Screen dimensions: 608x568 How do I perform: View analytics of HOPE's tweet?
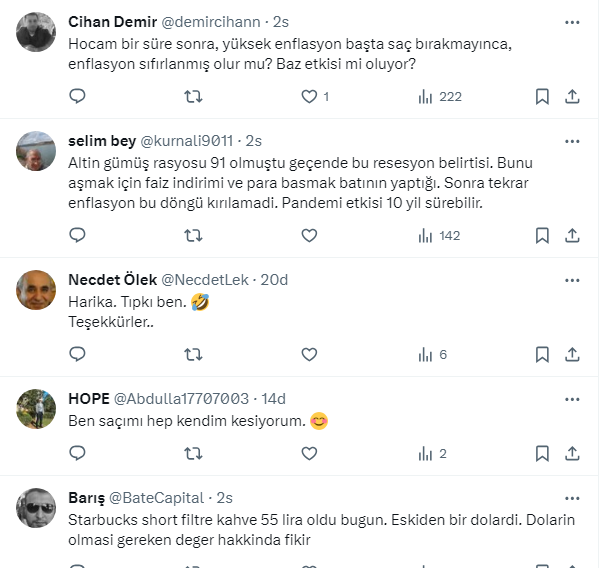pyautogui.click(x=425, y=453)
